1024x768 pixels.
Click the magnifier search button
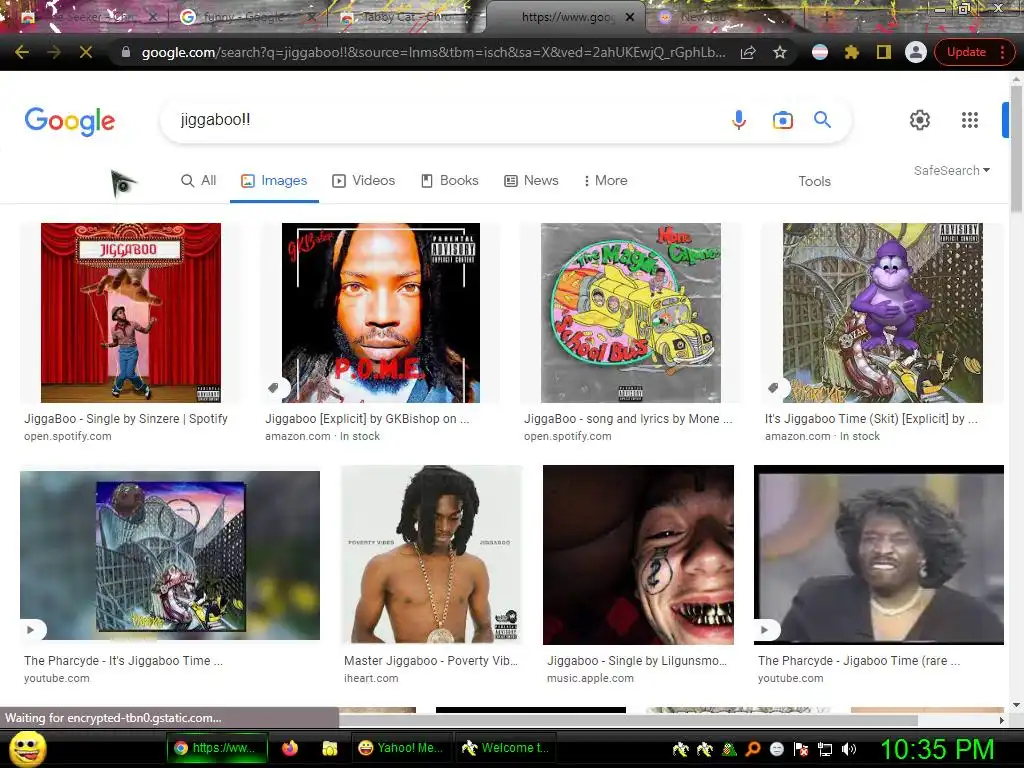(x=822, y=120)
